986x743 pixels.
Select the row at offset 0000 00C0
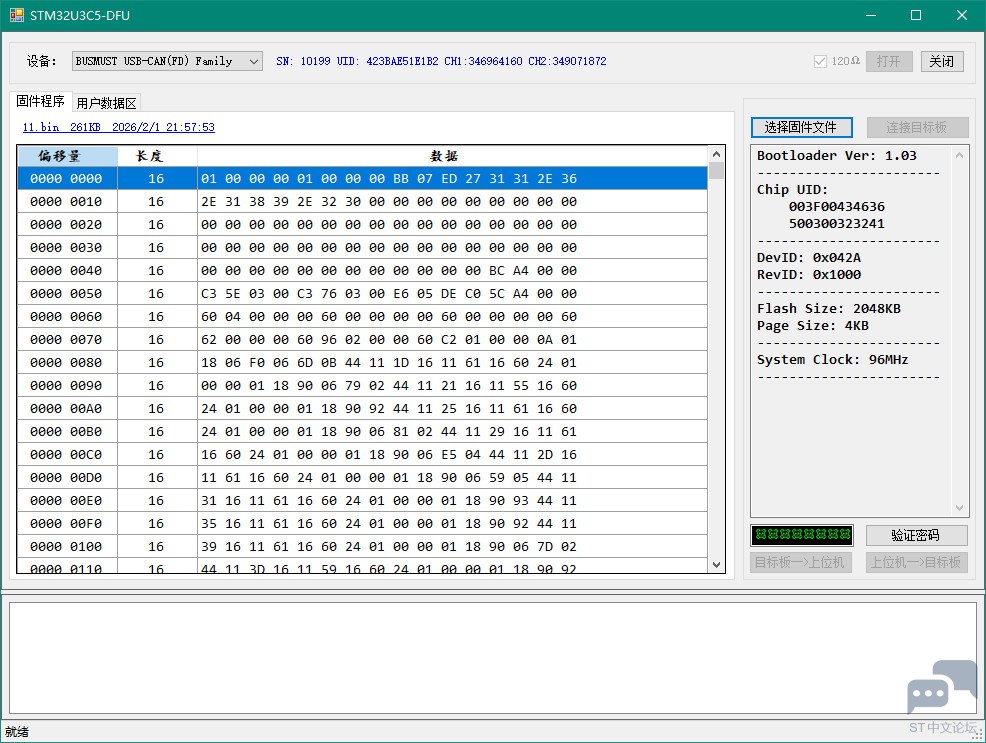click(362, 454)
